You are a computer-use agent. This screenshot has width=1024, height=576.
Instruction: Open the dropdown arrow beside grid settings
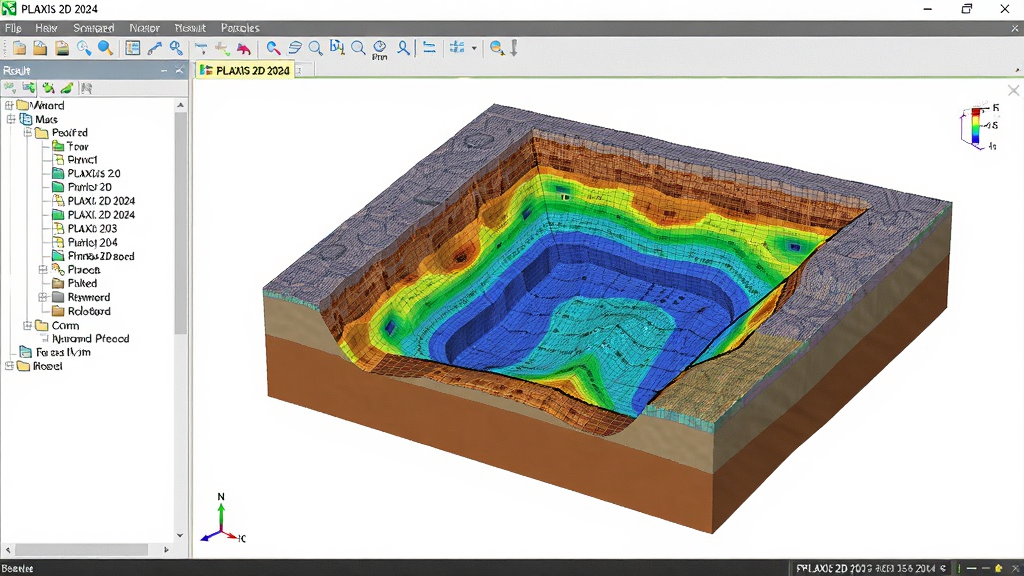[474, 48]
